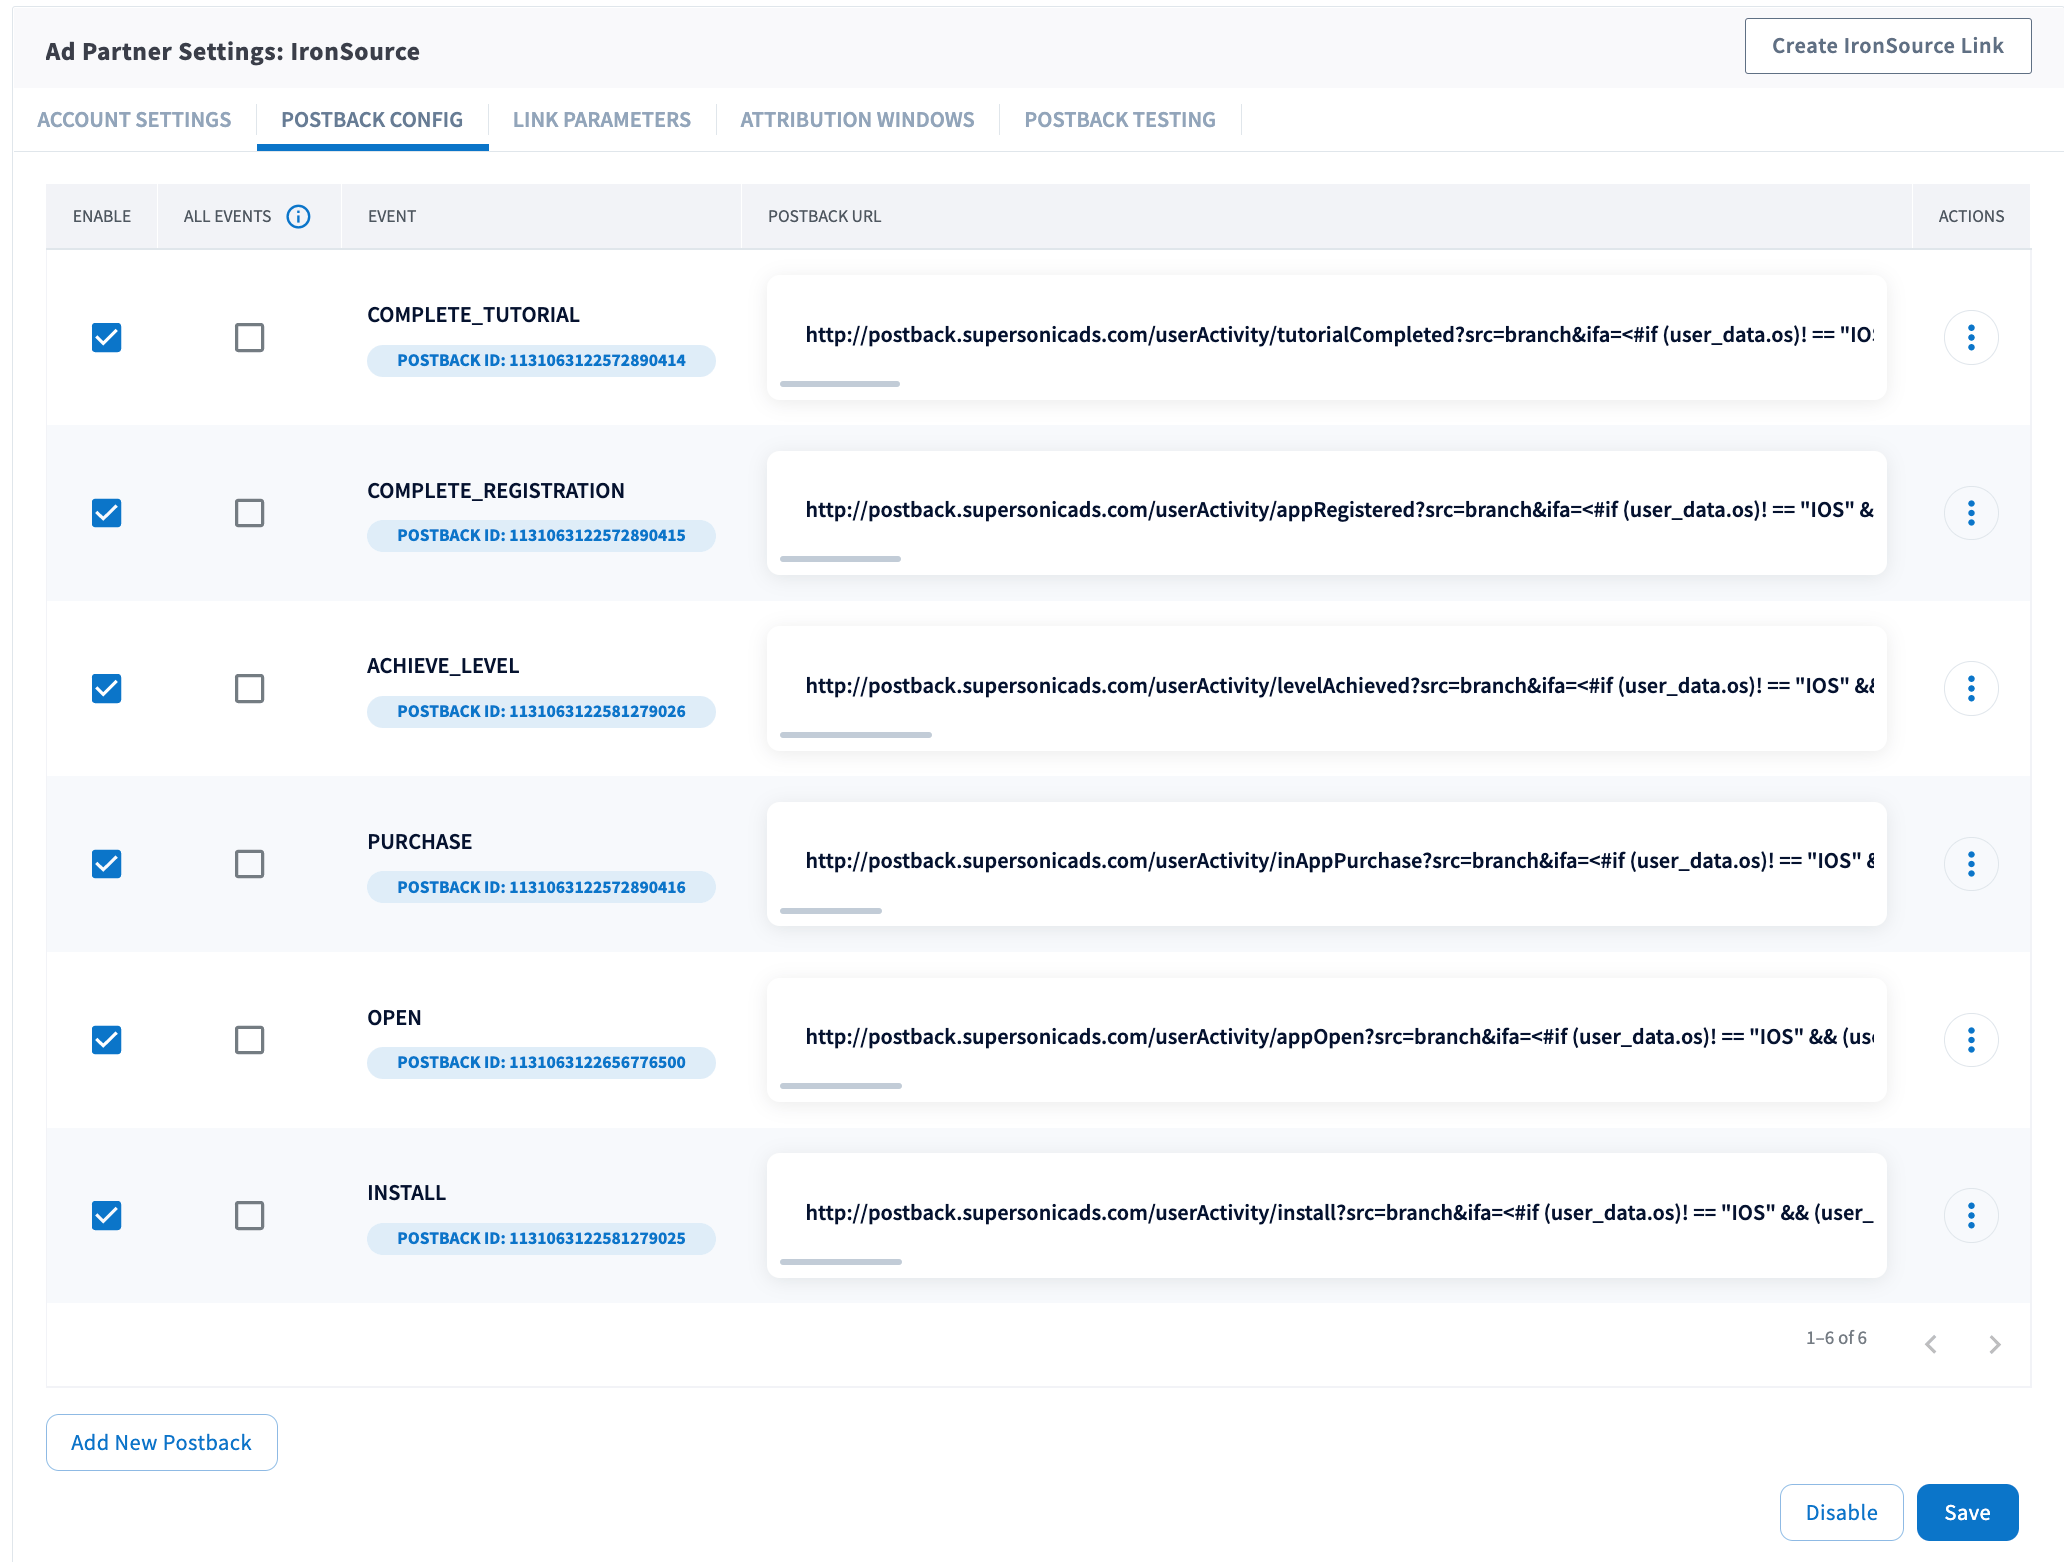Screen dimensions: 2064x1562
Task: Uncheck the enable checkbox for INSTALL
Action: click(107, 1215)
